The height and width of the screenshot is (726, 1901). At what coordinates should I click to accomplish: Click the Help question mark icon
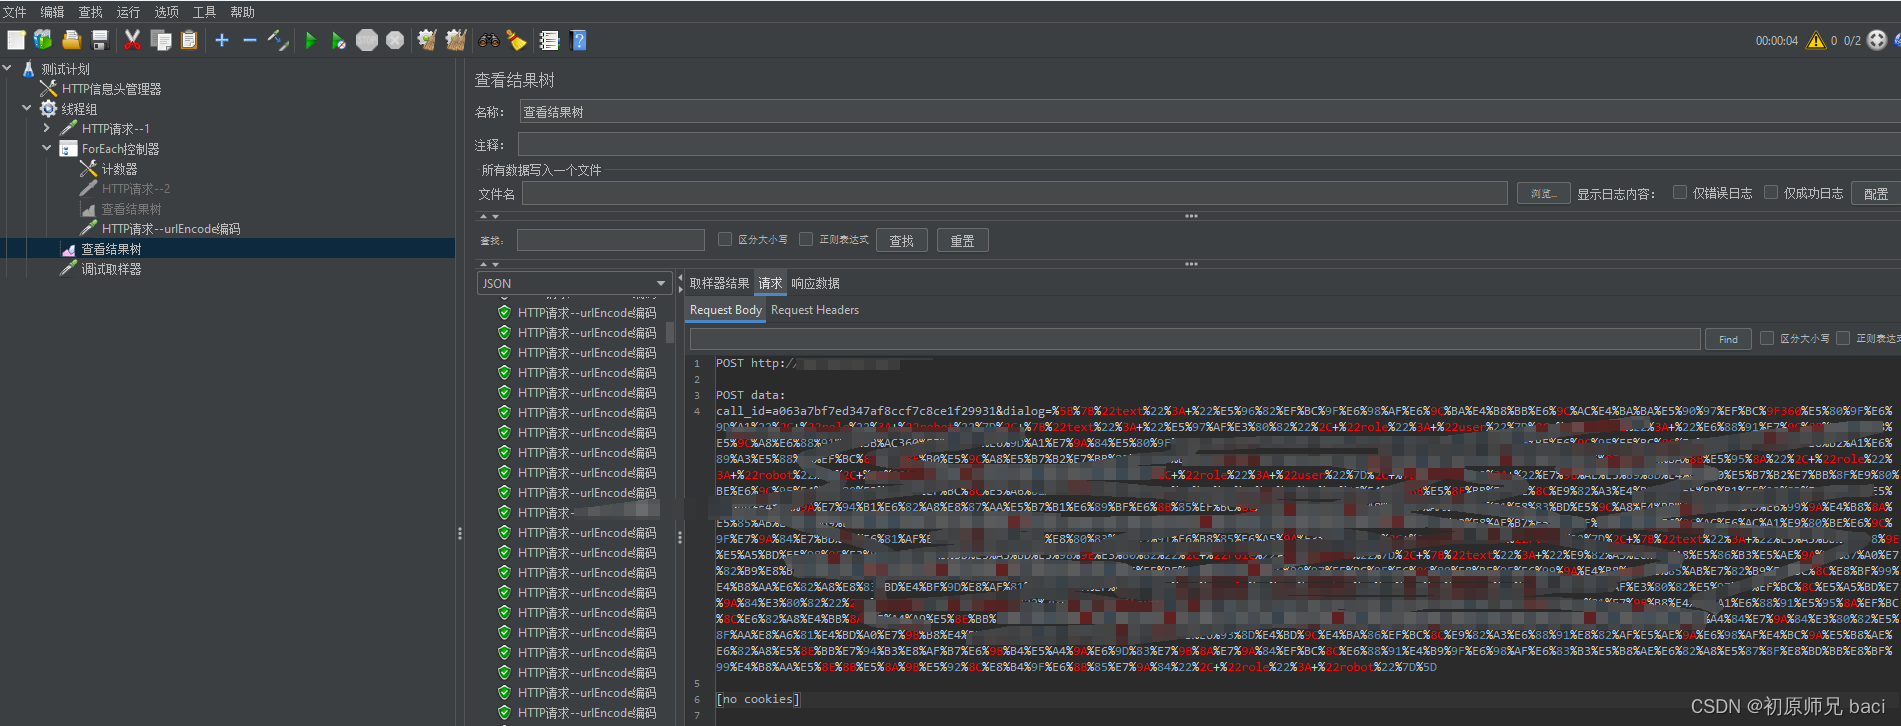coord(578,40)
